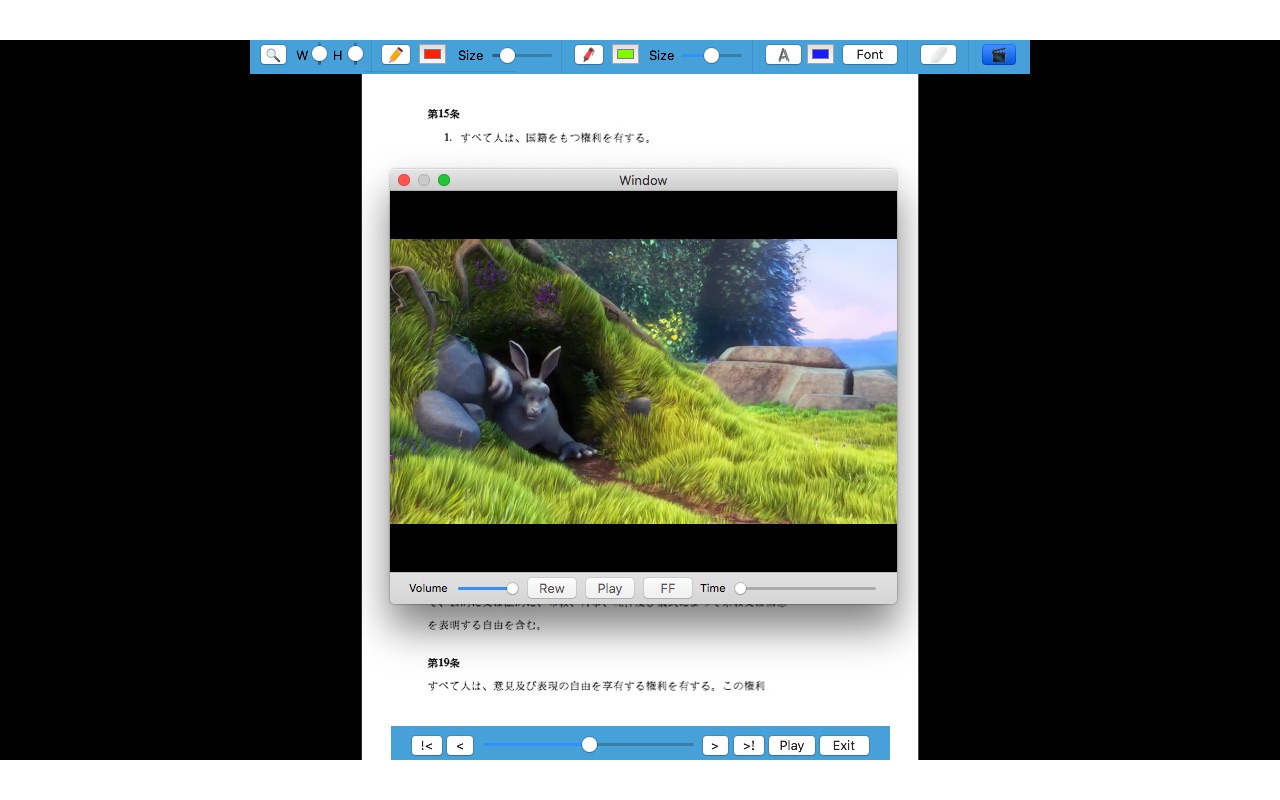Adjust the H magnifier height slider
The height and width of the screenshot is (800, 1280).
pyautogui.click(x=355, y=54)
